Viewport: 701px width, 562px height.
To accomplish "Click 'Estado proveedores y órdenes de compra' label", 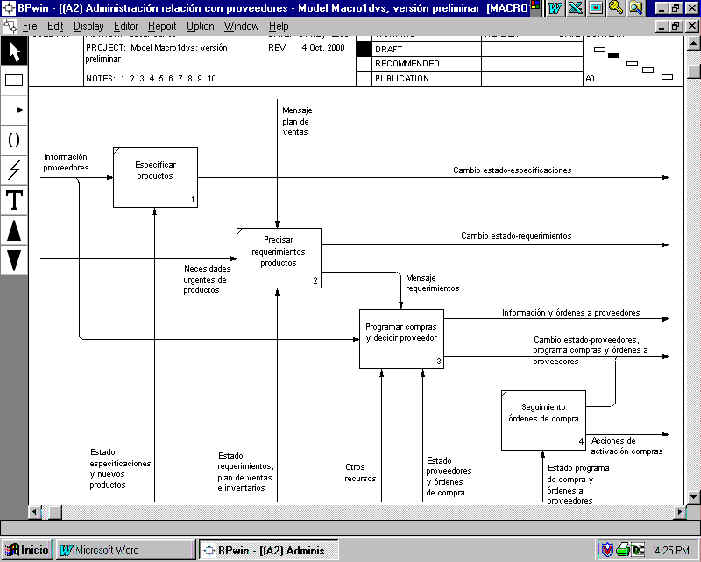I will coord(448,477).
